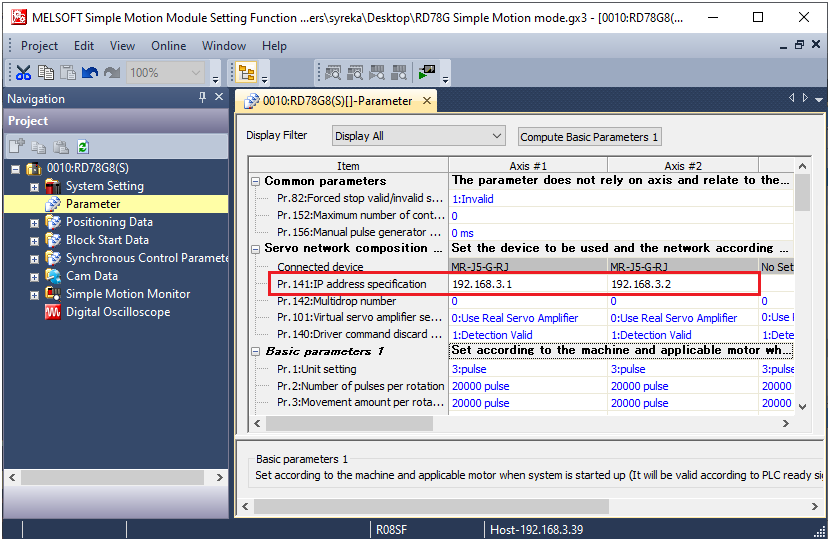830x541 pixels.
Task: Open the edit toolbar options arrow
Action: [215, 80]
